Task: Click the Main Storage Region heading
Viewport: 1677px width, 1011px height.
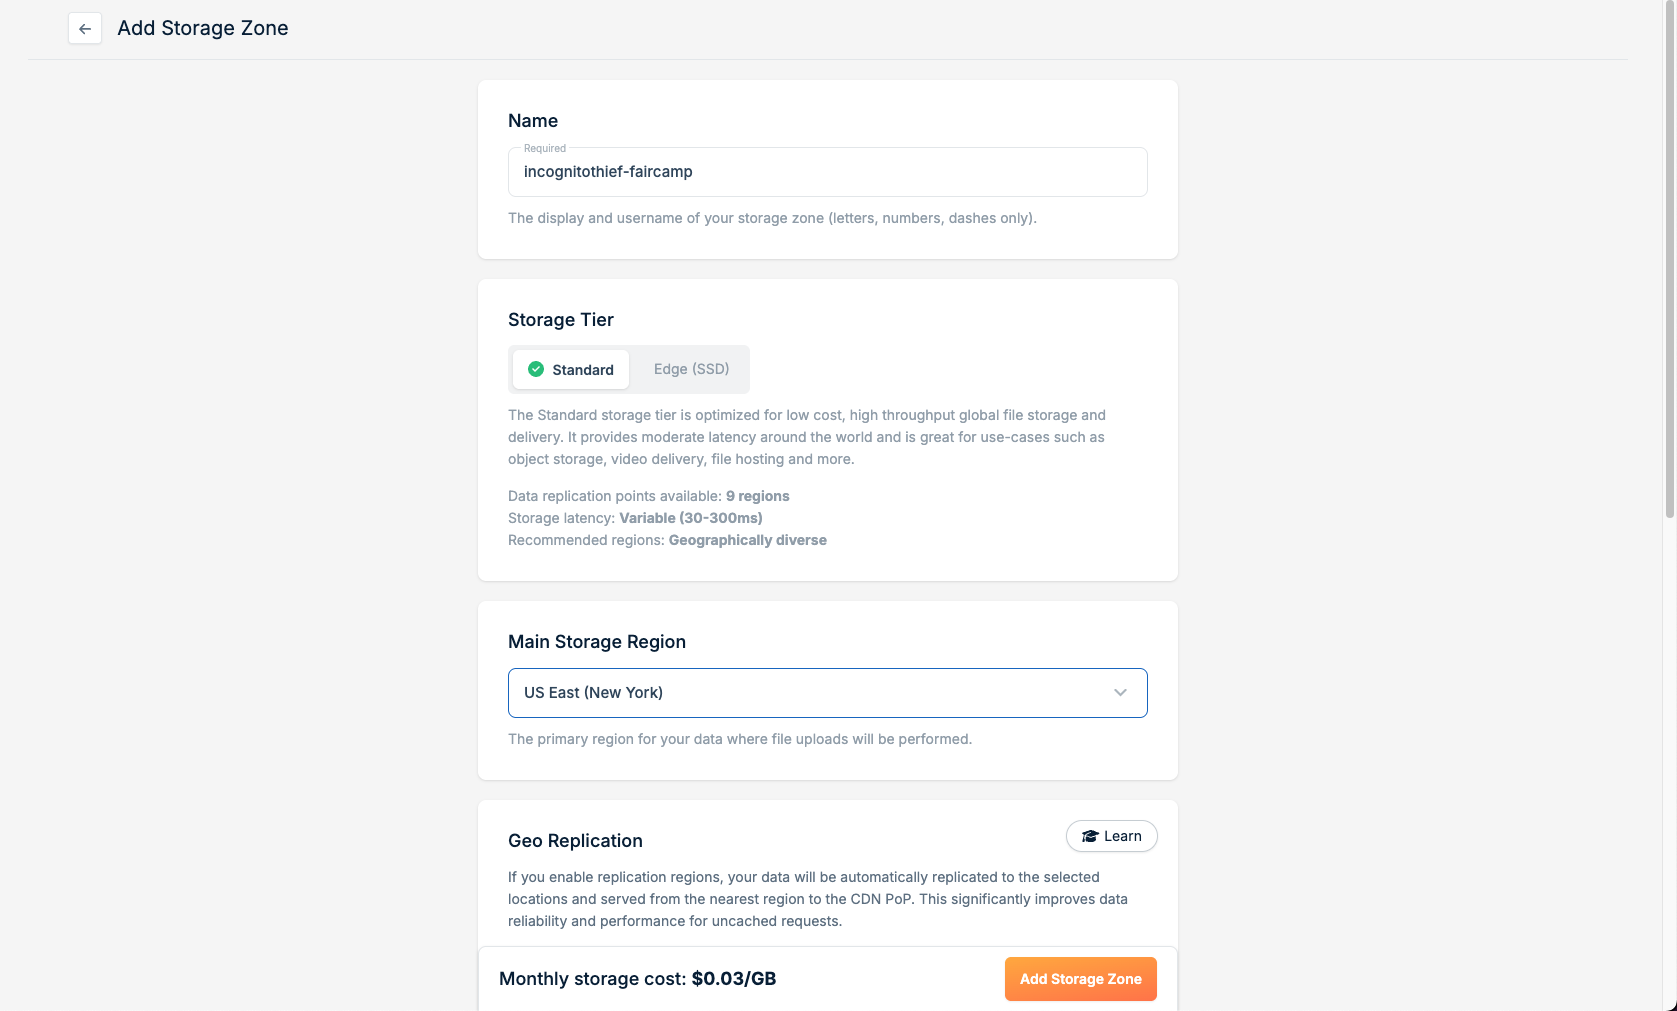Action: pyautogui.click(x=597, y=642)
